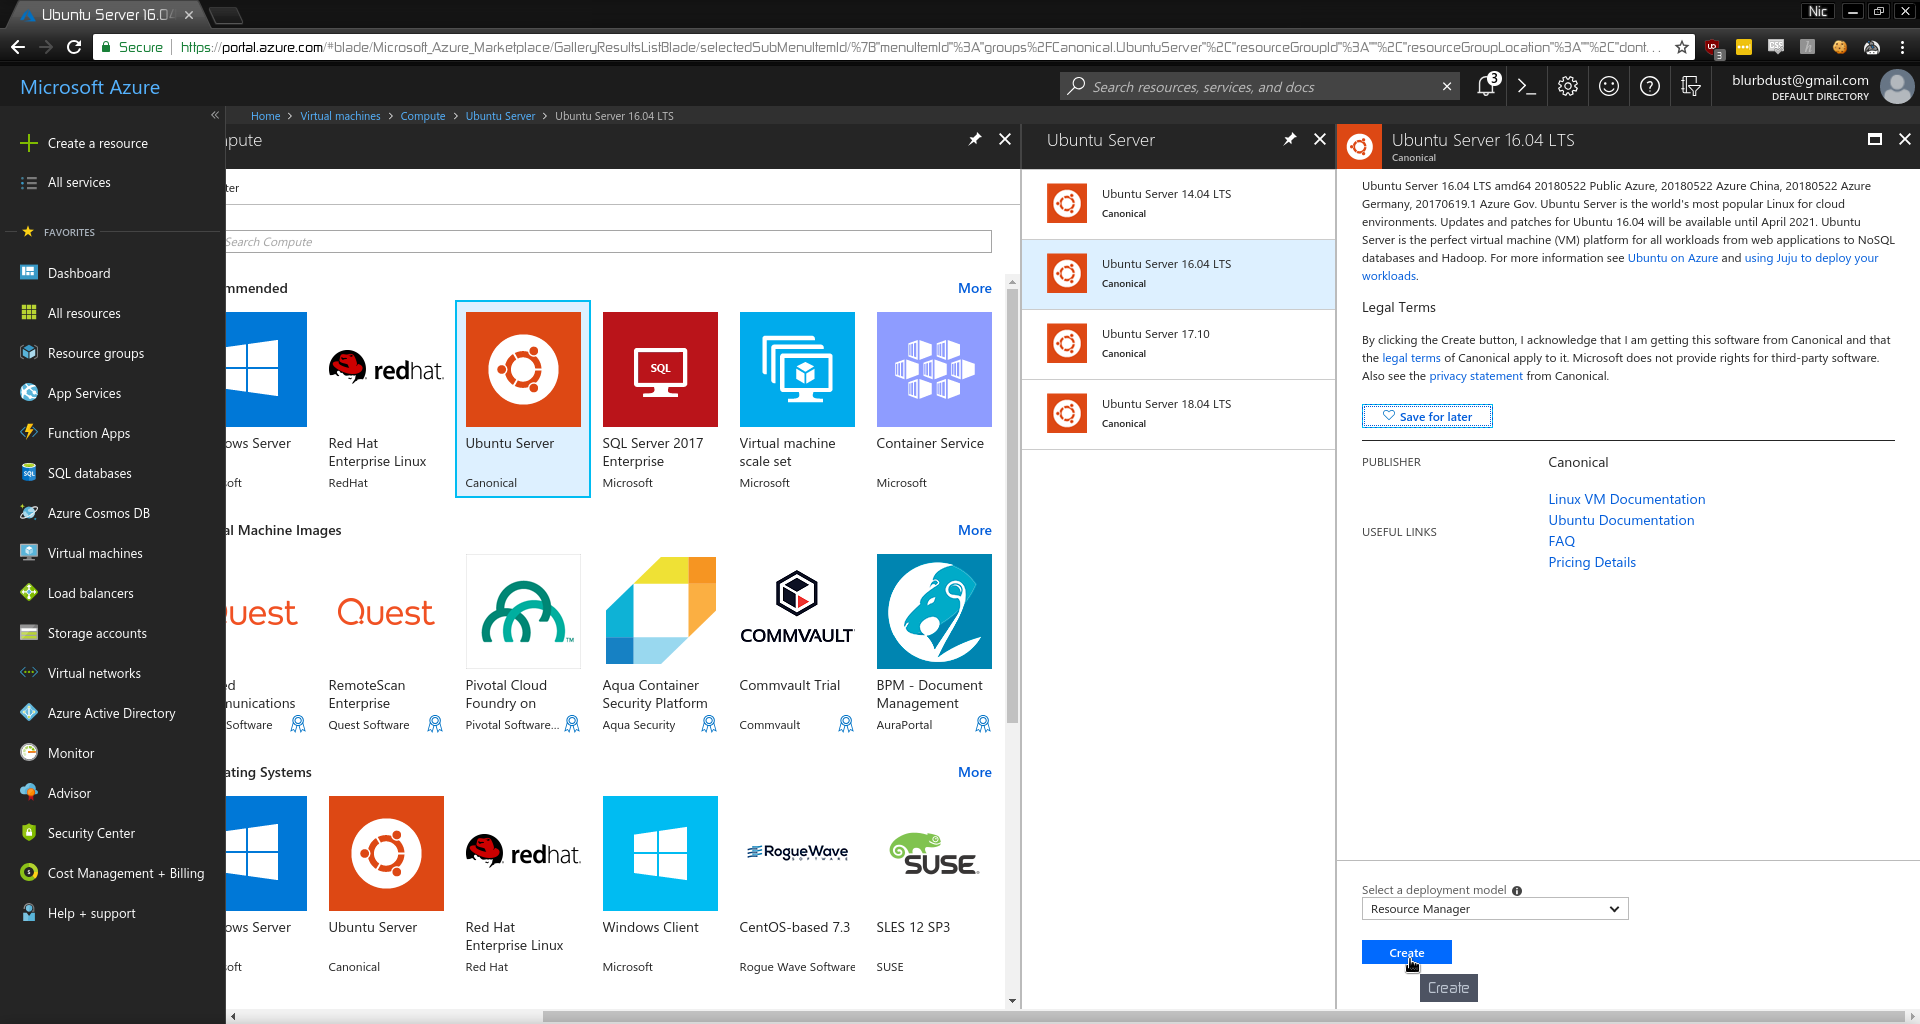Go to Resource groups
The height and width of the screenshot is (1024, 1920).
(96, 353)
